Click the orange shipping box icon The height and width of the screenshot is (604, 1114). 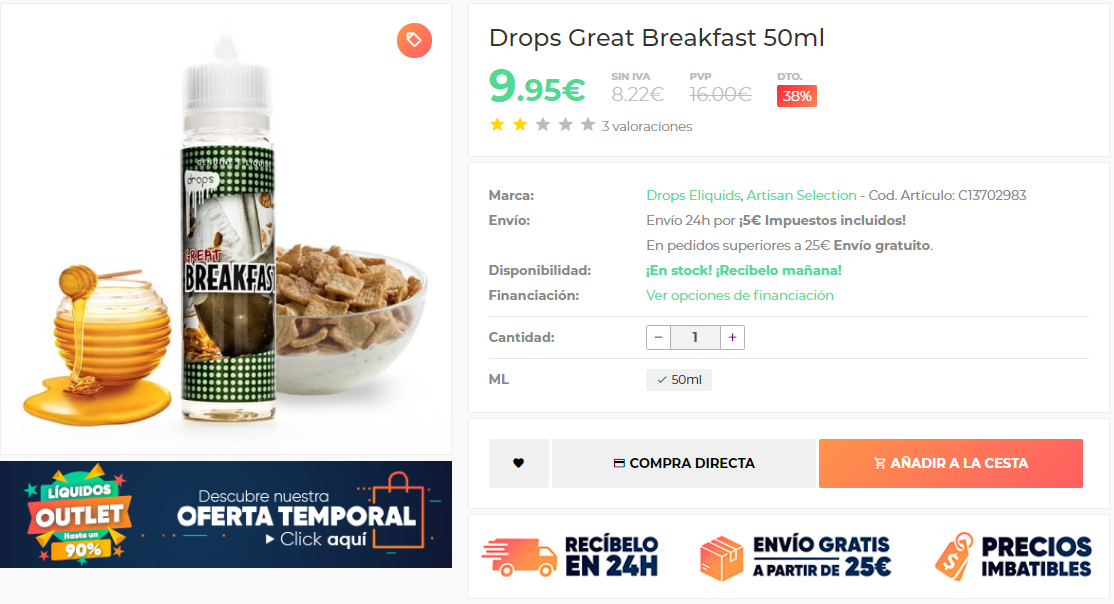click(721, 557)
